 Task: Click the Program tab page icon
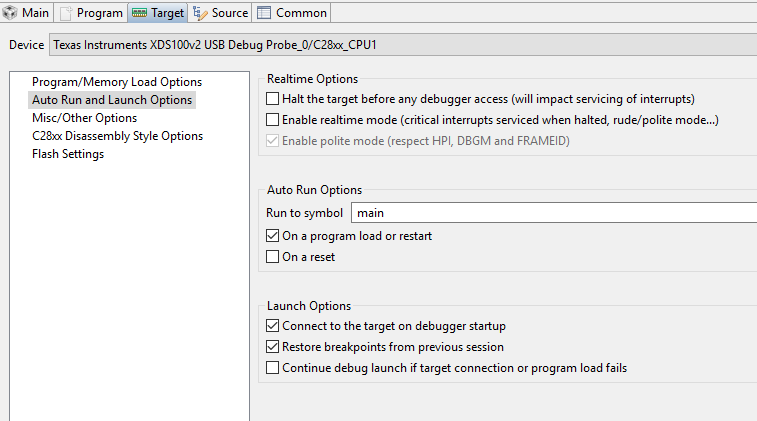(66, 14)
